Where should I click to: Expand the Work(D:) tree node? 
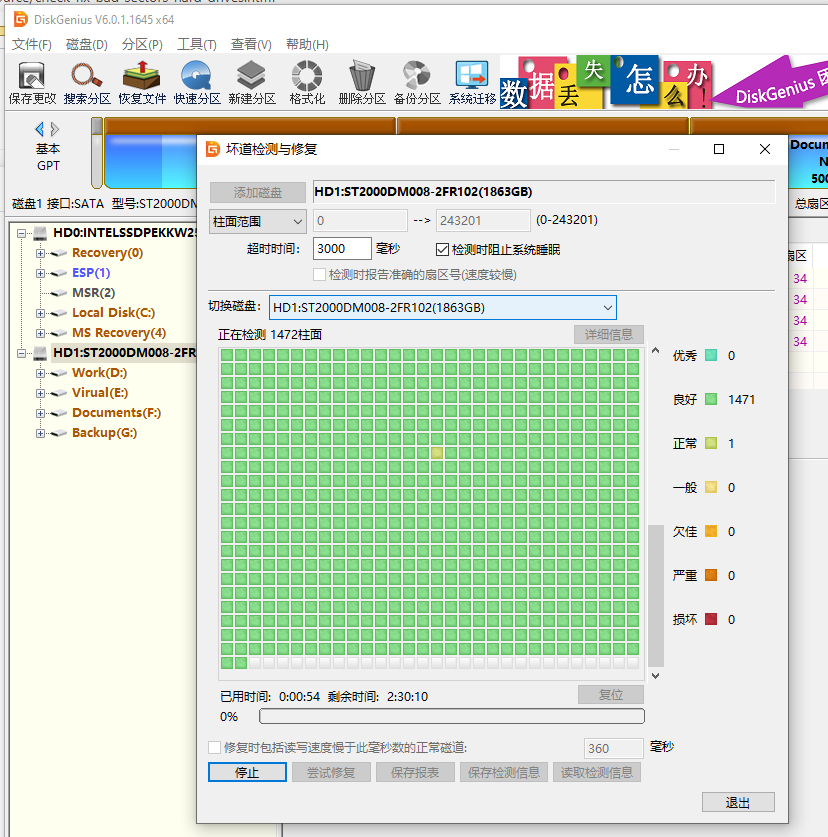click(40, 373)
